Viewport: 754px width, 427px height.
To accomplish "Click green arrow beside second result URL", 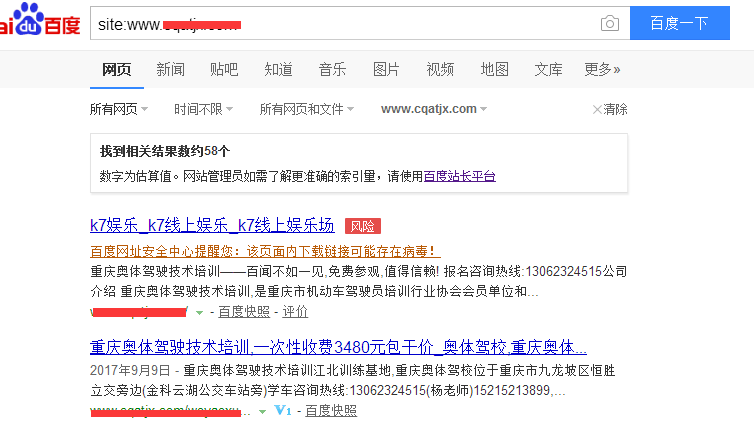I will pos(262,411).
